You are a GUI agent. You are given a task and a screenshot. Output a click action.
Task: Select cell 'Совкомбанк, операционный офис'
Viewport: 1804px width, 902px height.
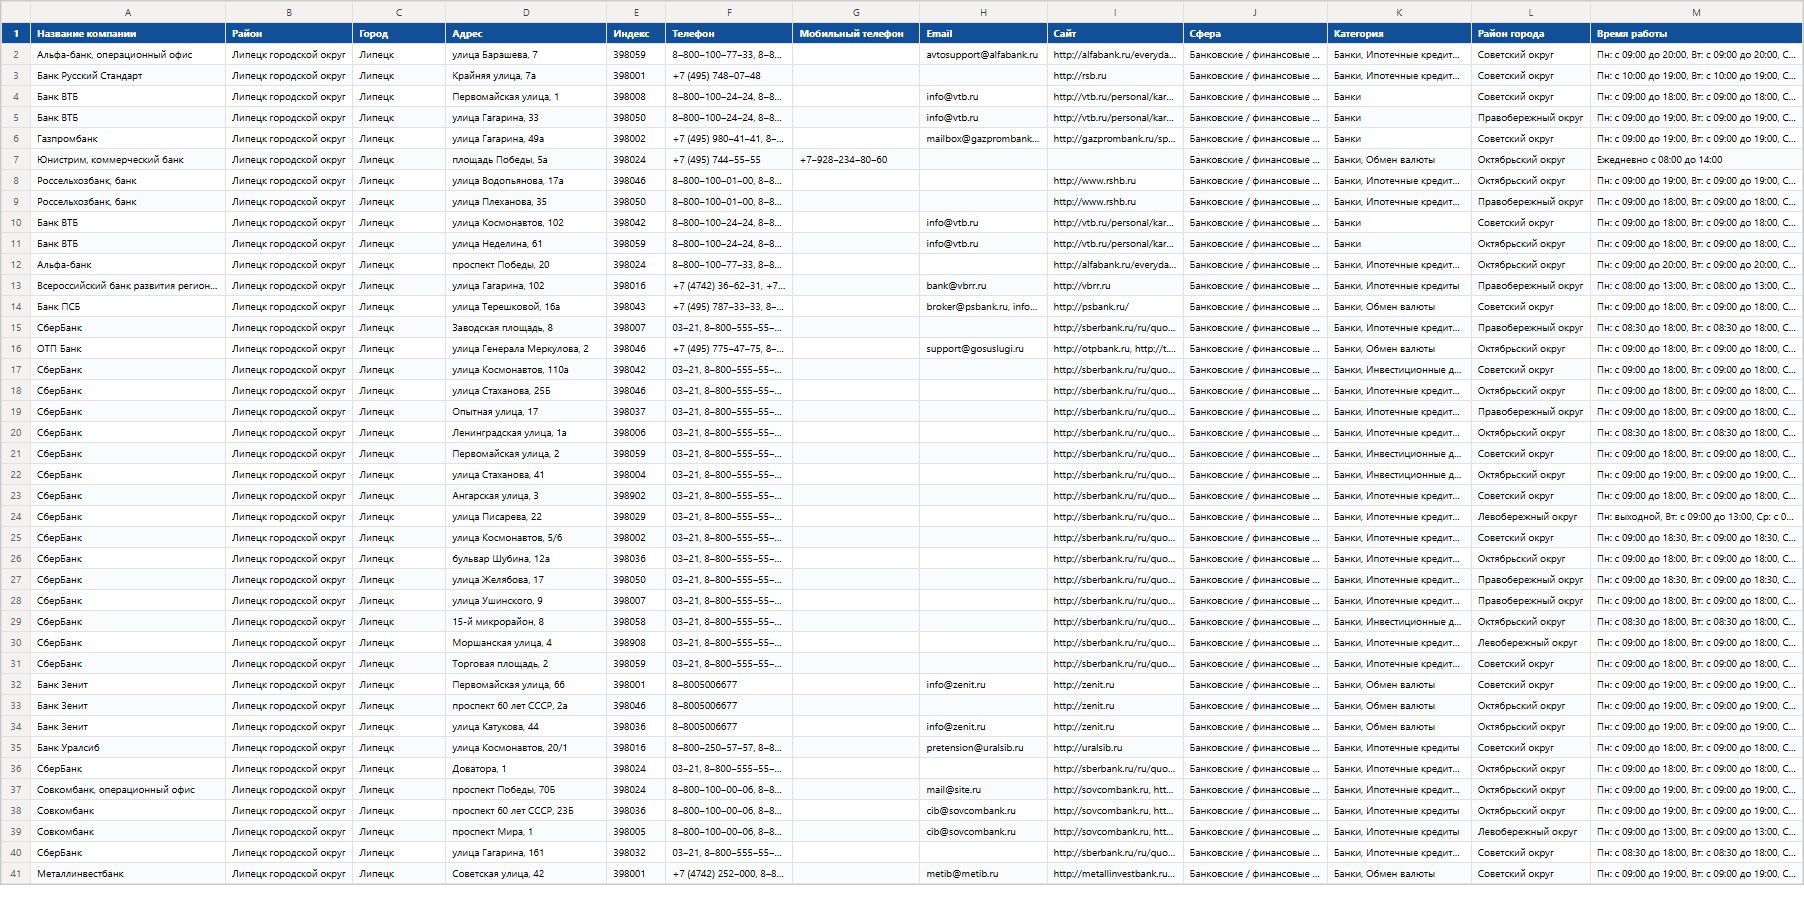128,790
